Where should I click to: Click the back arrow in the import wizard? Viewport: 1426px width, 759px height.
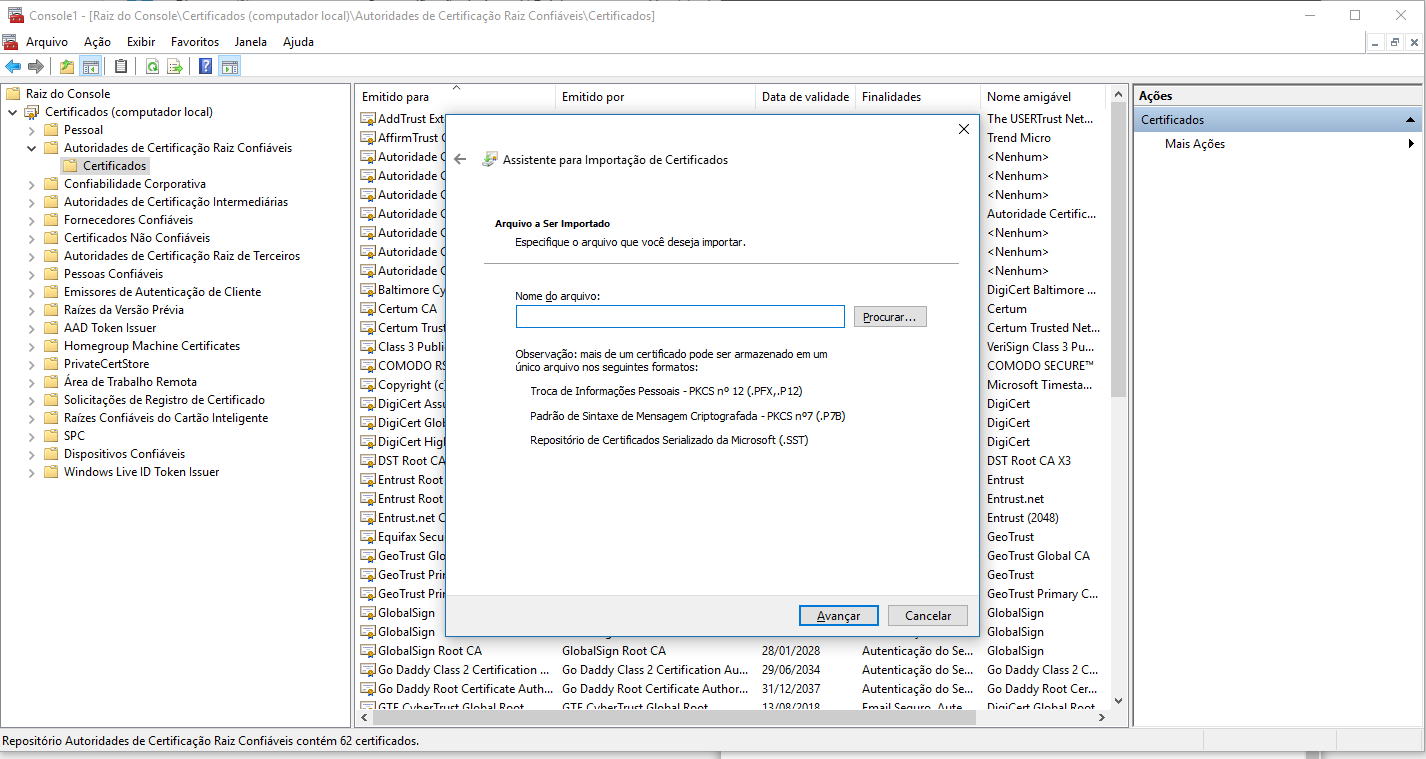pos(460,160)
